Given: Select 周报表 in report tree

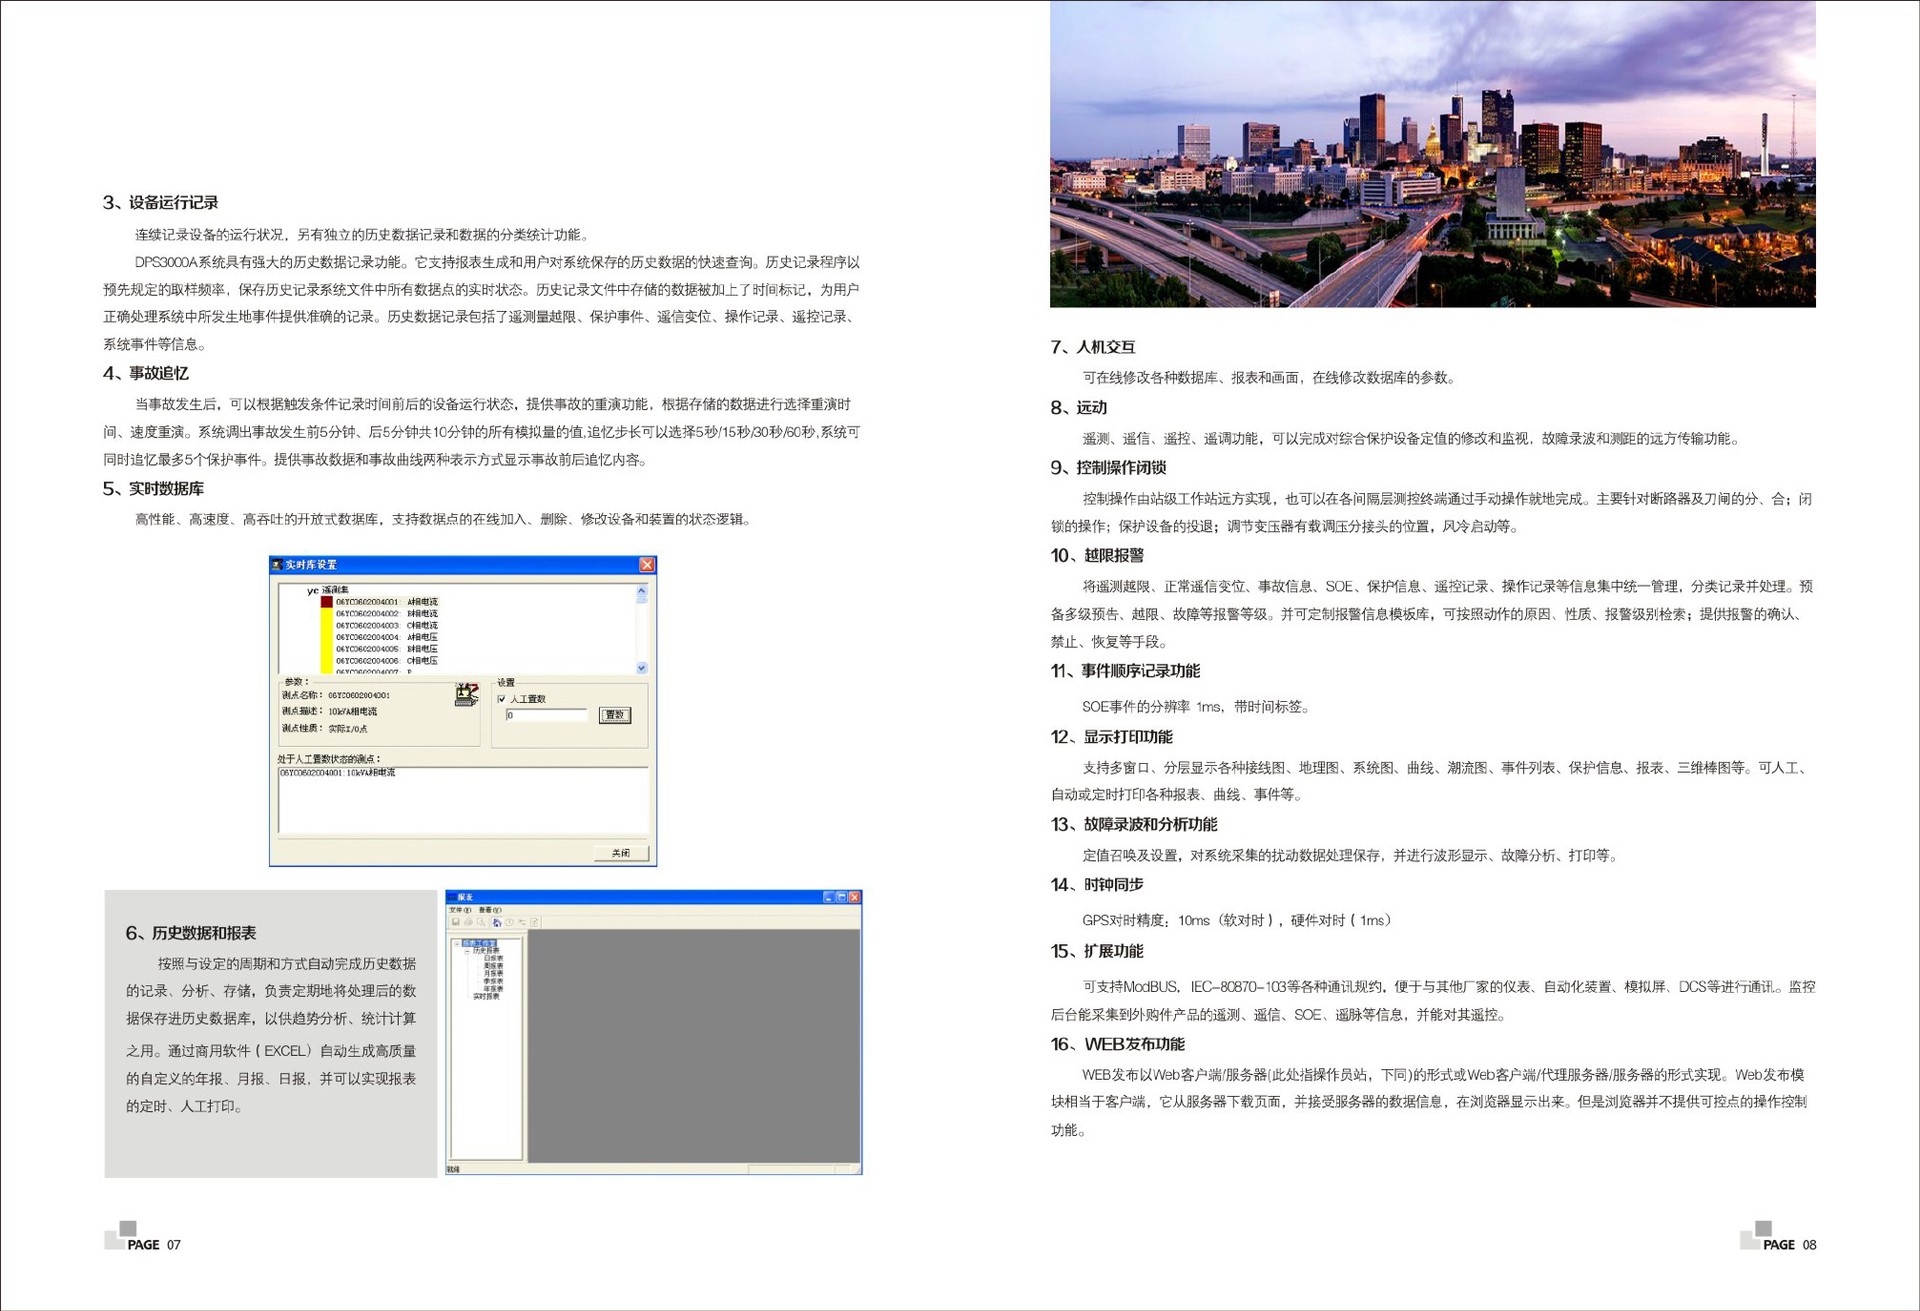Looking at the screenshot, I should pos(494,966).
